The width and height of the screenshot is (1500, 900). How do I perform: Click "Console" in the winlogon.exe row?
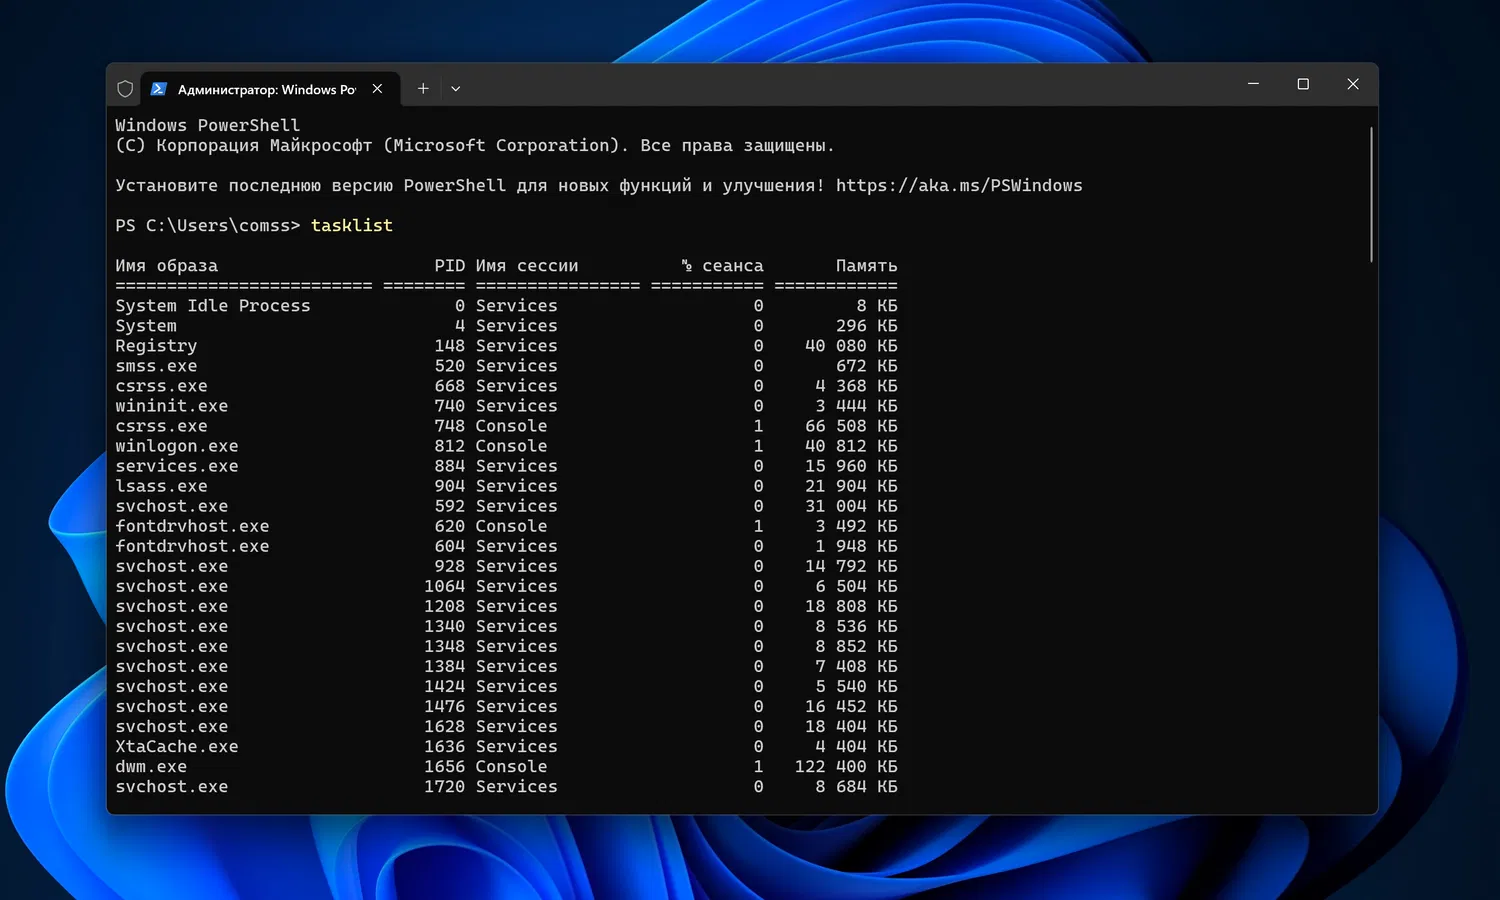tap(511, 446)
